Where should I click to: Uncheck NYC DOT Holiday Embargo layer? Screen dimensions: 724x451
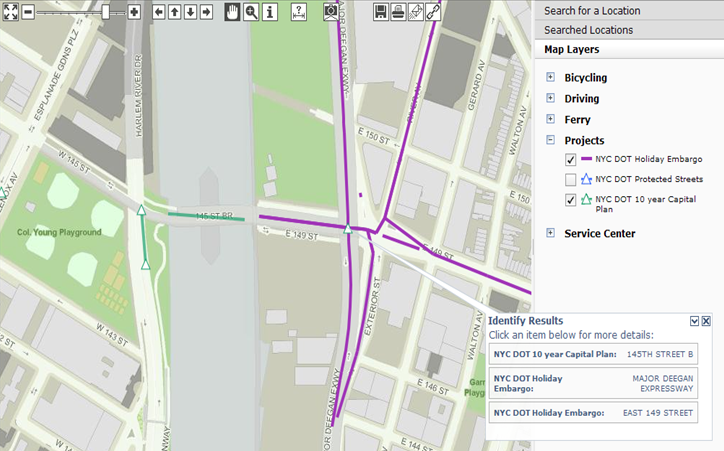[570, 160]
